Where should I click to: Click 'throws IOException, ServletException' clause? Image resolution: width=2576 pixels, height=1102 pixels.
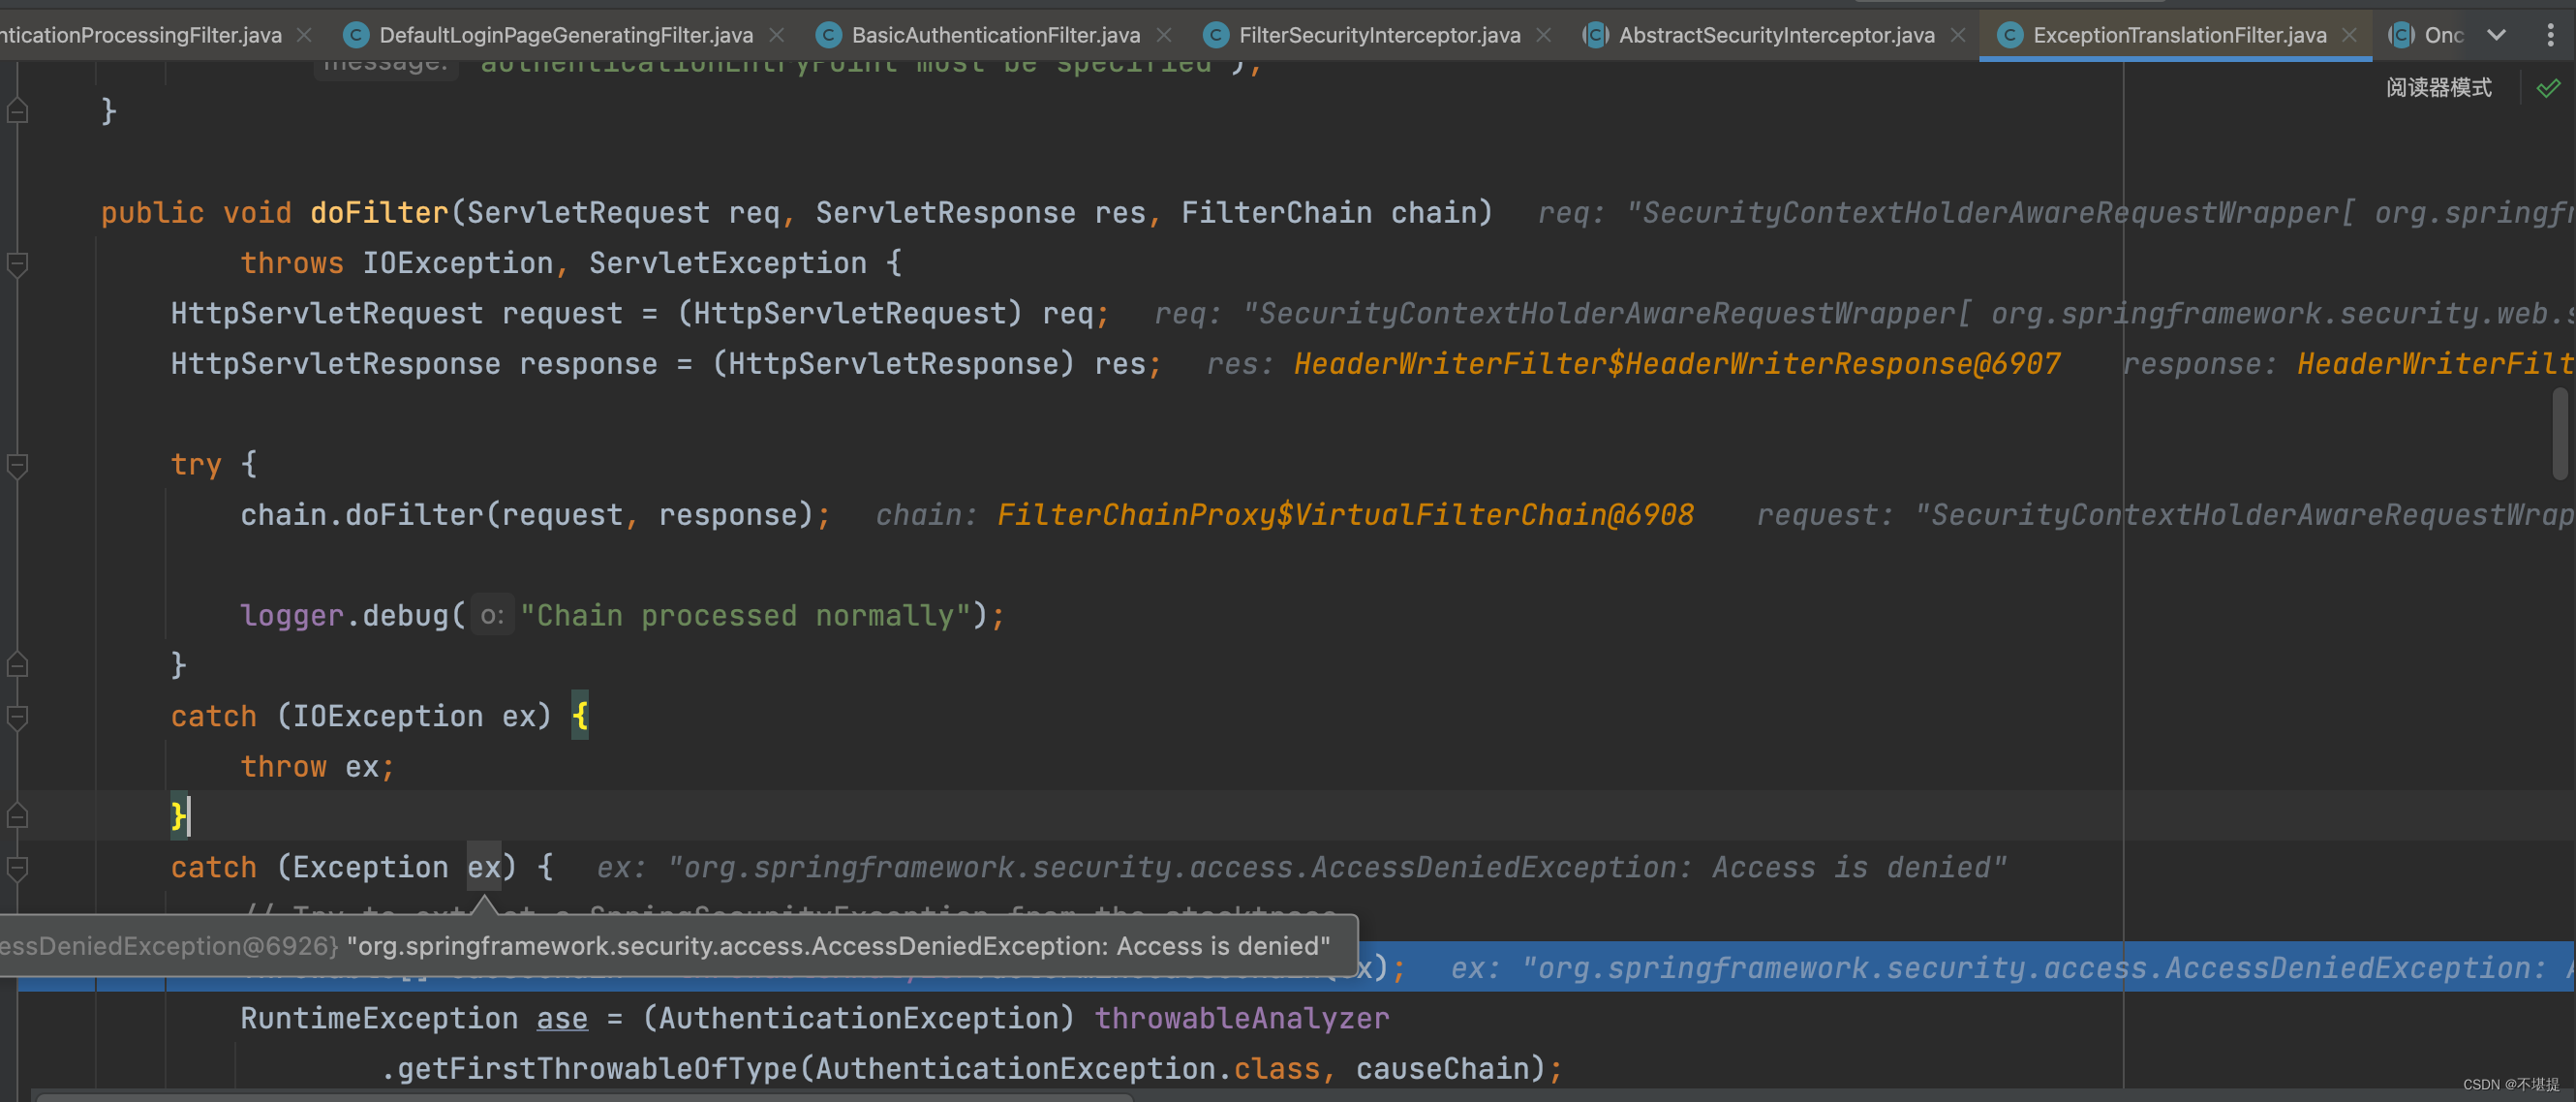pos(553,263)
